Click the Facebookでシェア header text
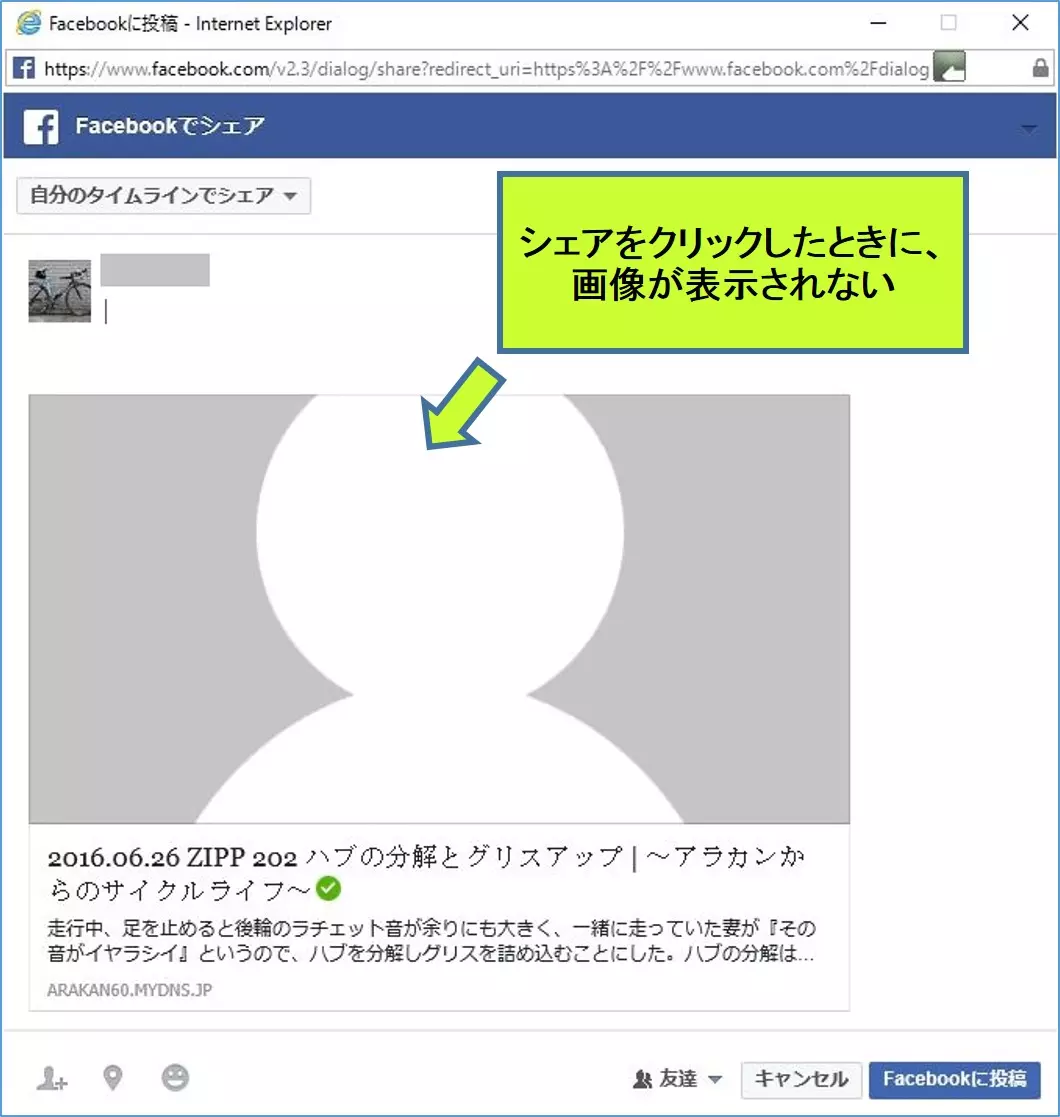 coord(170,126)
